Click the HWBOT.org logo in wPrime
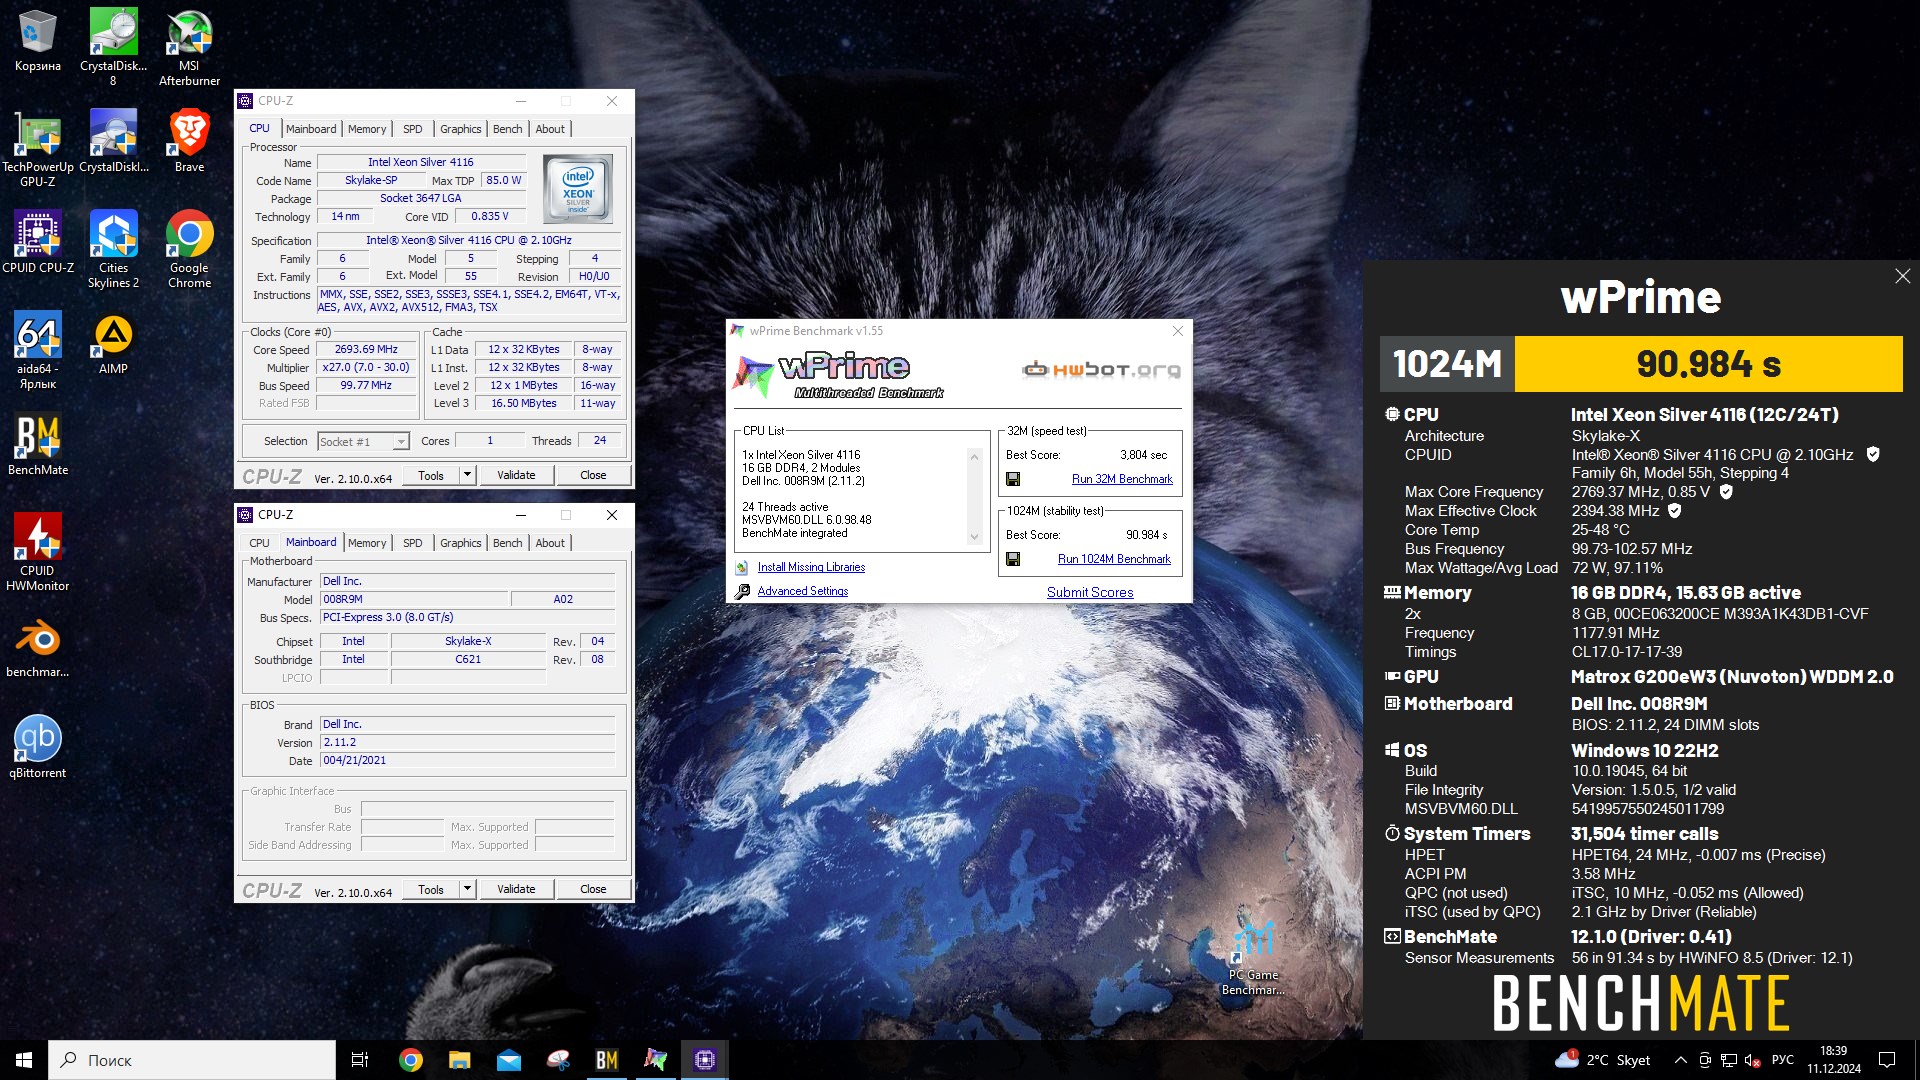This screenshot has height=1080, width=1920. [x=1101, y=370]
